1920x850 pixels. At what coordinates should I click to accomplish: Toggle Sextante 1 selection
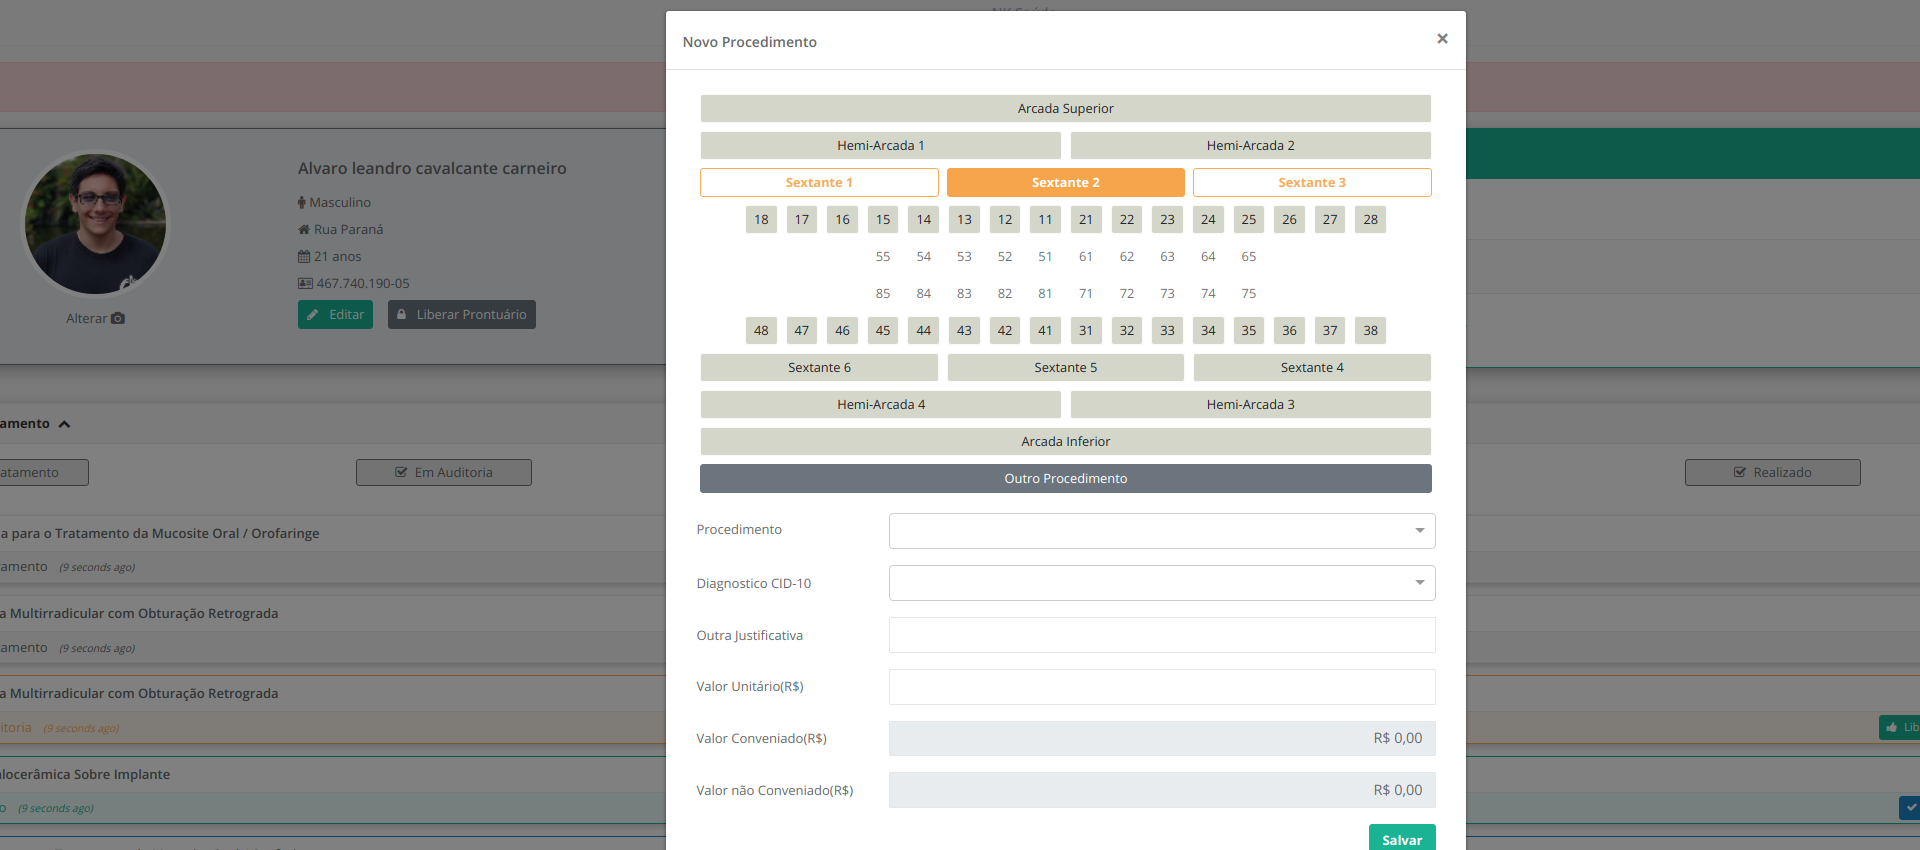pyautogui.click(x=818, y=183)
